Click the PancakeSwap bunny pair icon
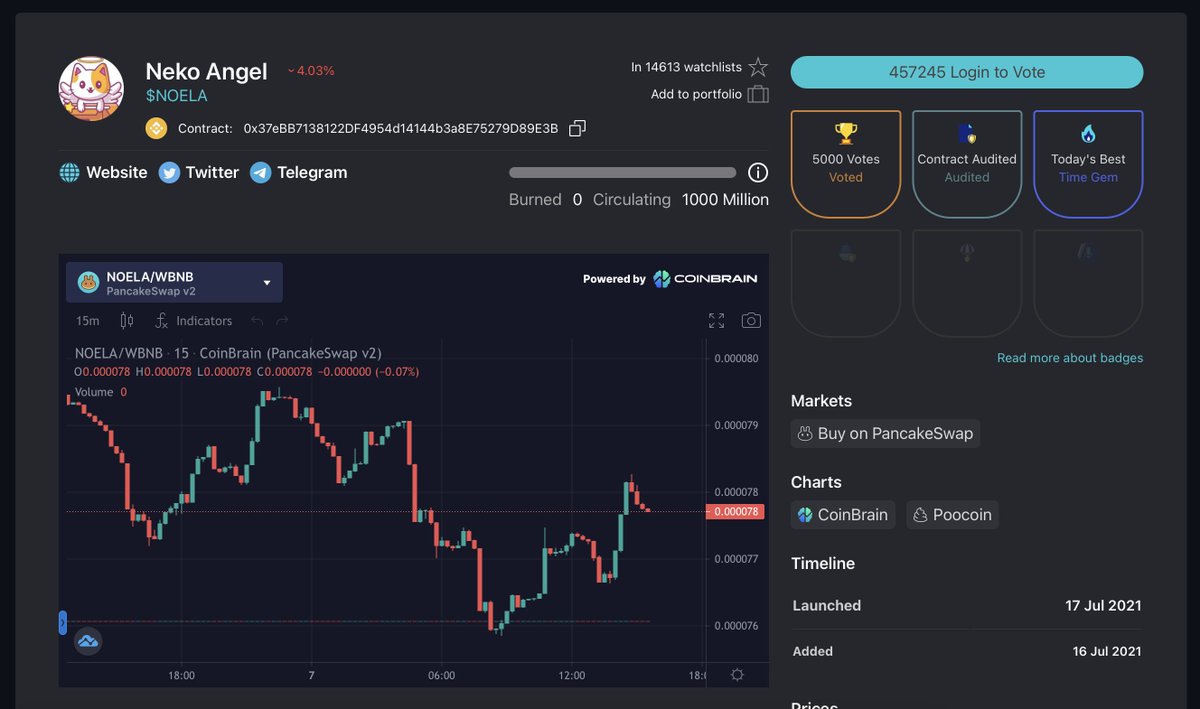The height and width of the screenshot is (709, 1200). [87, 282]
